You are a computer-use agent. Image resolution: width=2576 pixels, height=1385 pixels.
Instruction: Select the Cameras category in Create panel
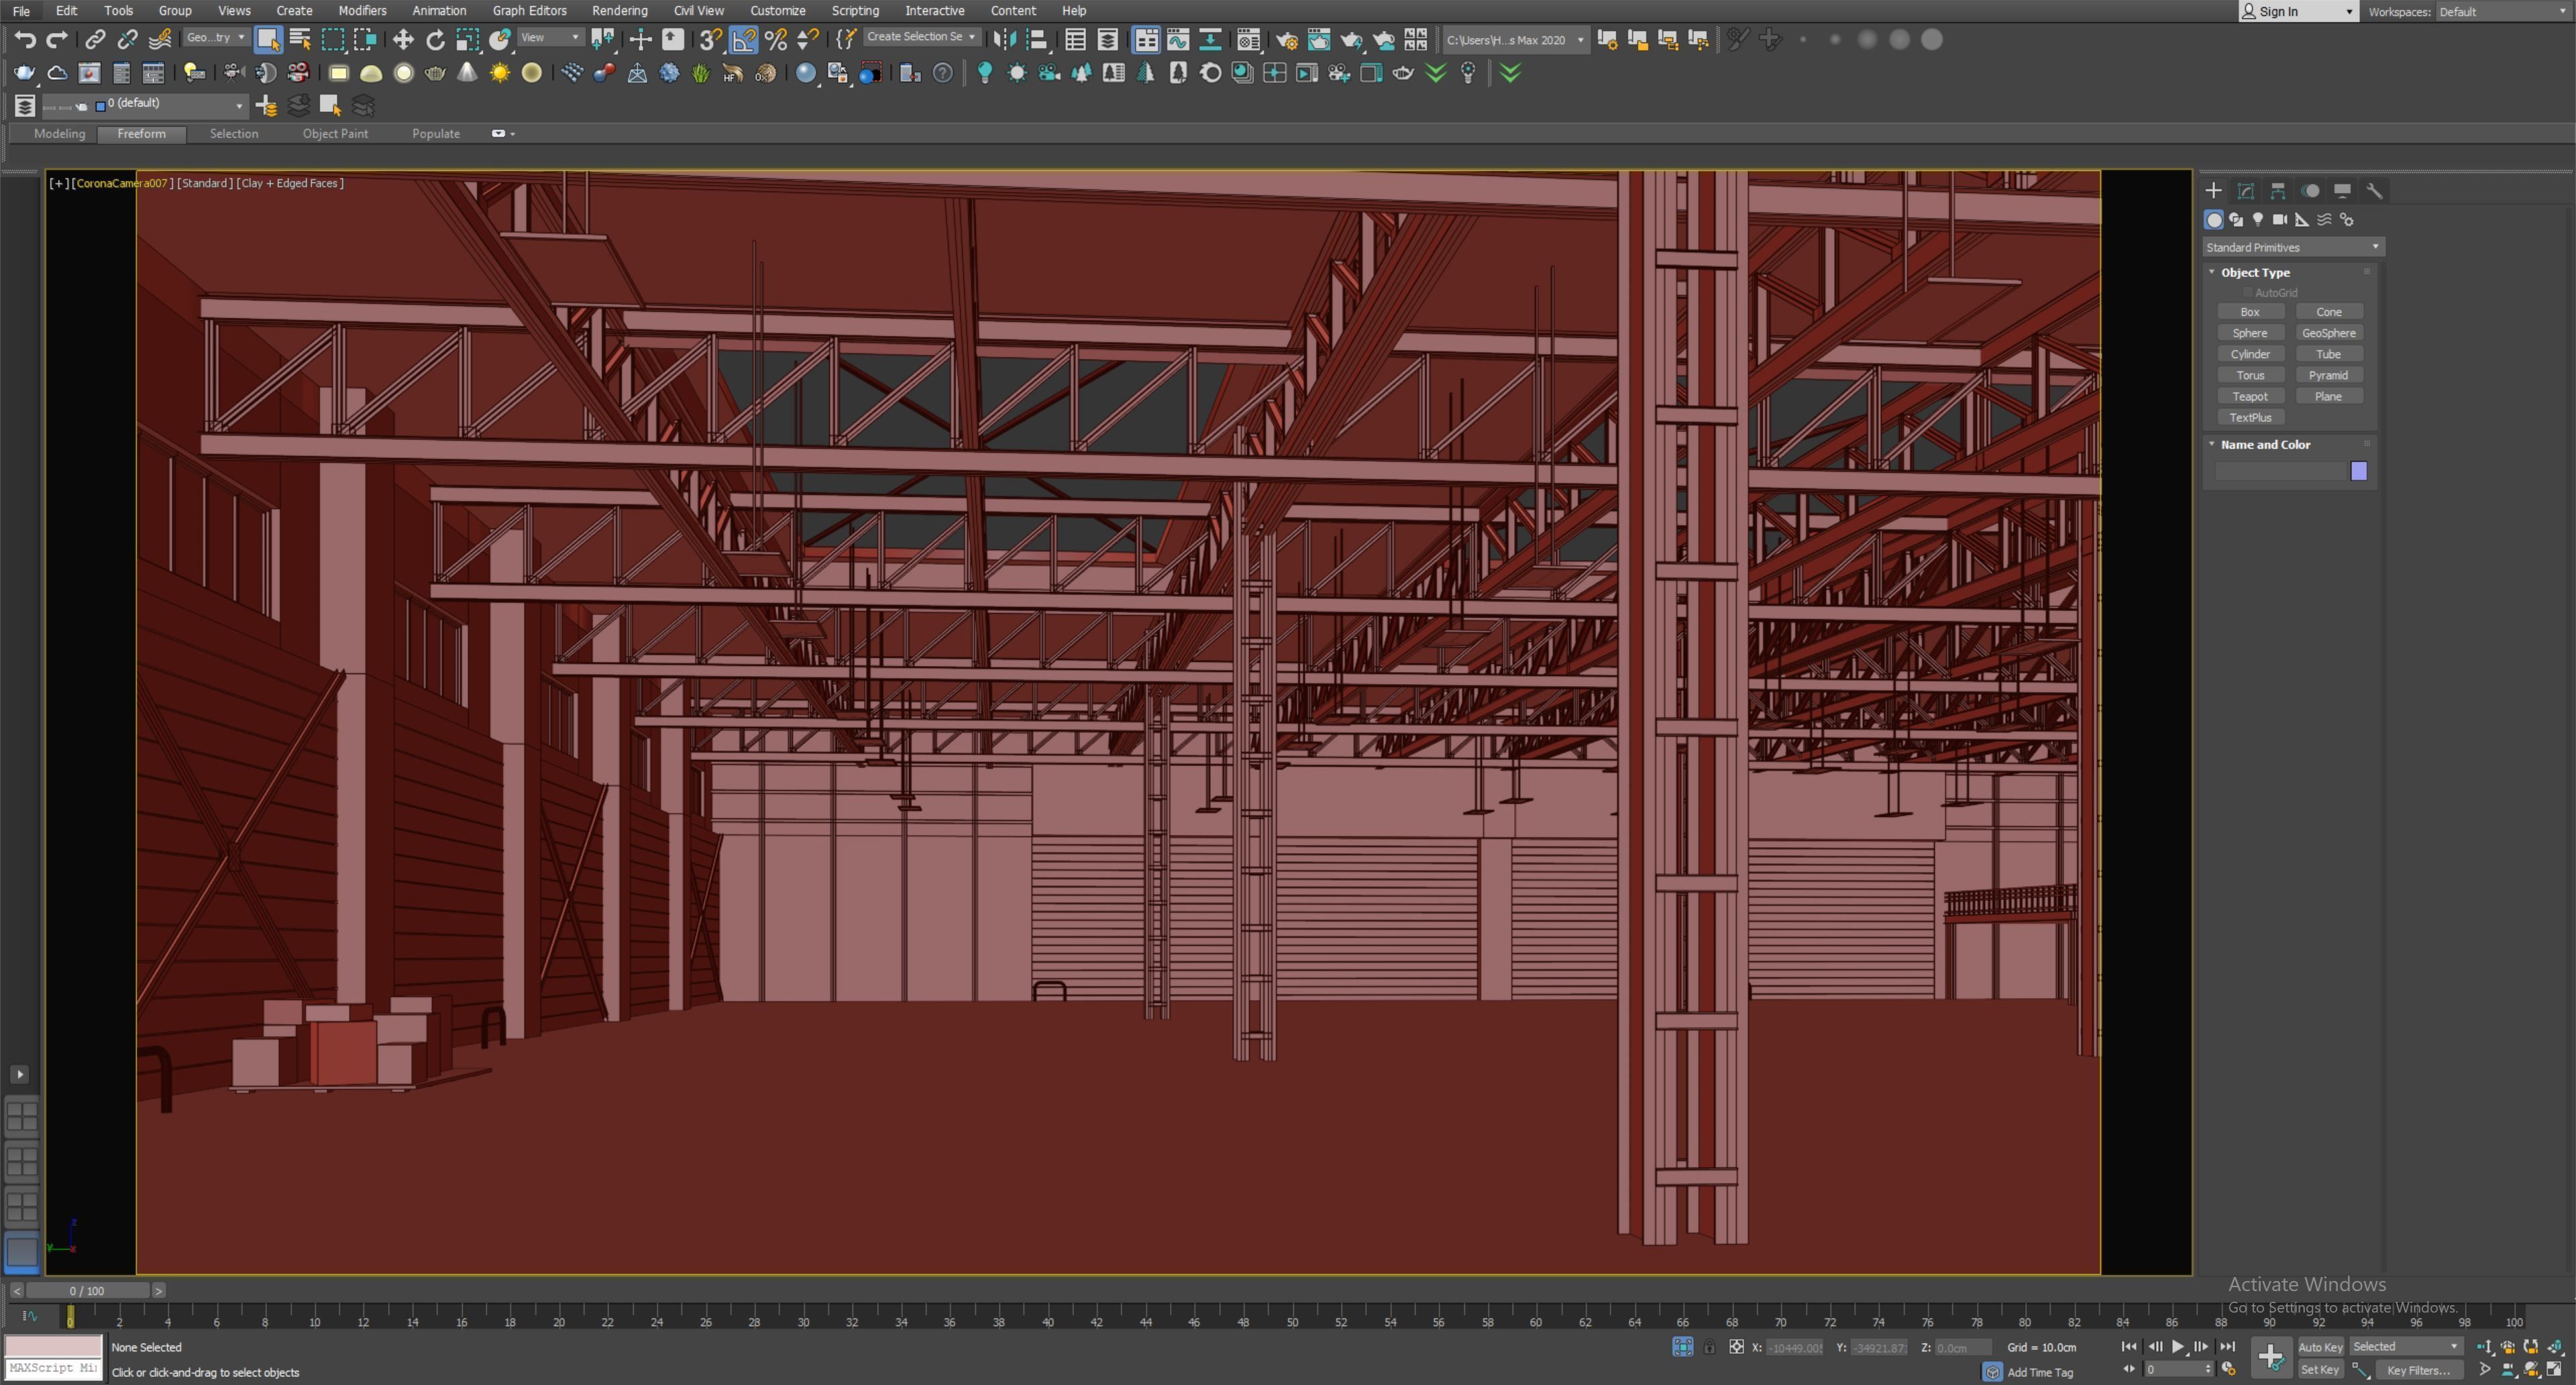2280,219
